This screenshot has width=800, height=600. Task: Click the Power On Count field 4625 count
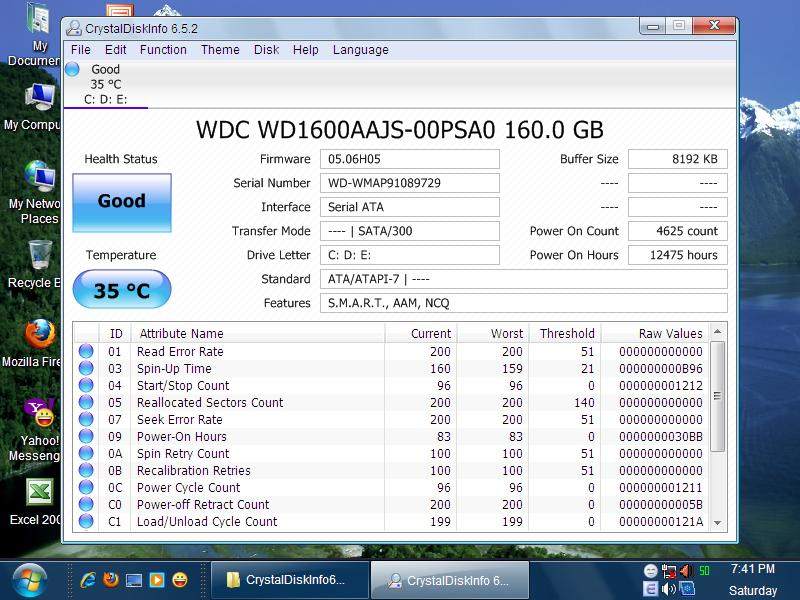678,231
